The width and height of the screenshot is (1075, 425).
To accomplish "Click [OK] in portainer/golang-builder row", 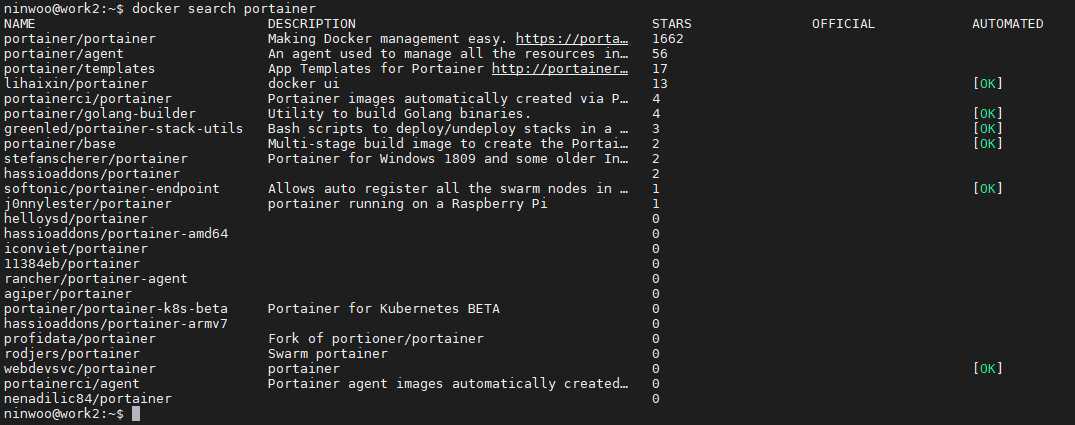I will 988,114.
